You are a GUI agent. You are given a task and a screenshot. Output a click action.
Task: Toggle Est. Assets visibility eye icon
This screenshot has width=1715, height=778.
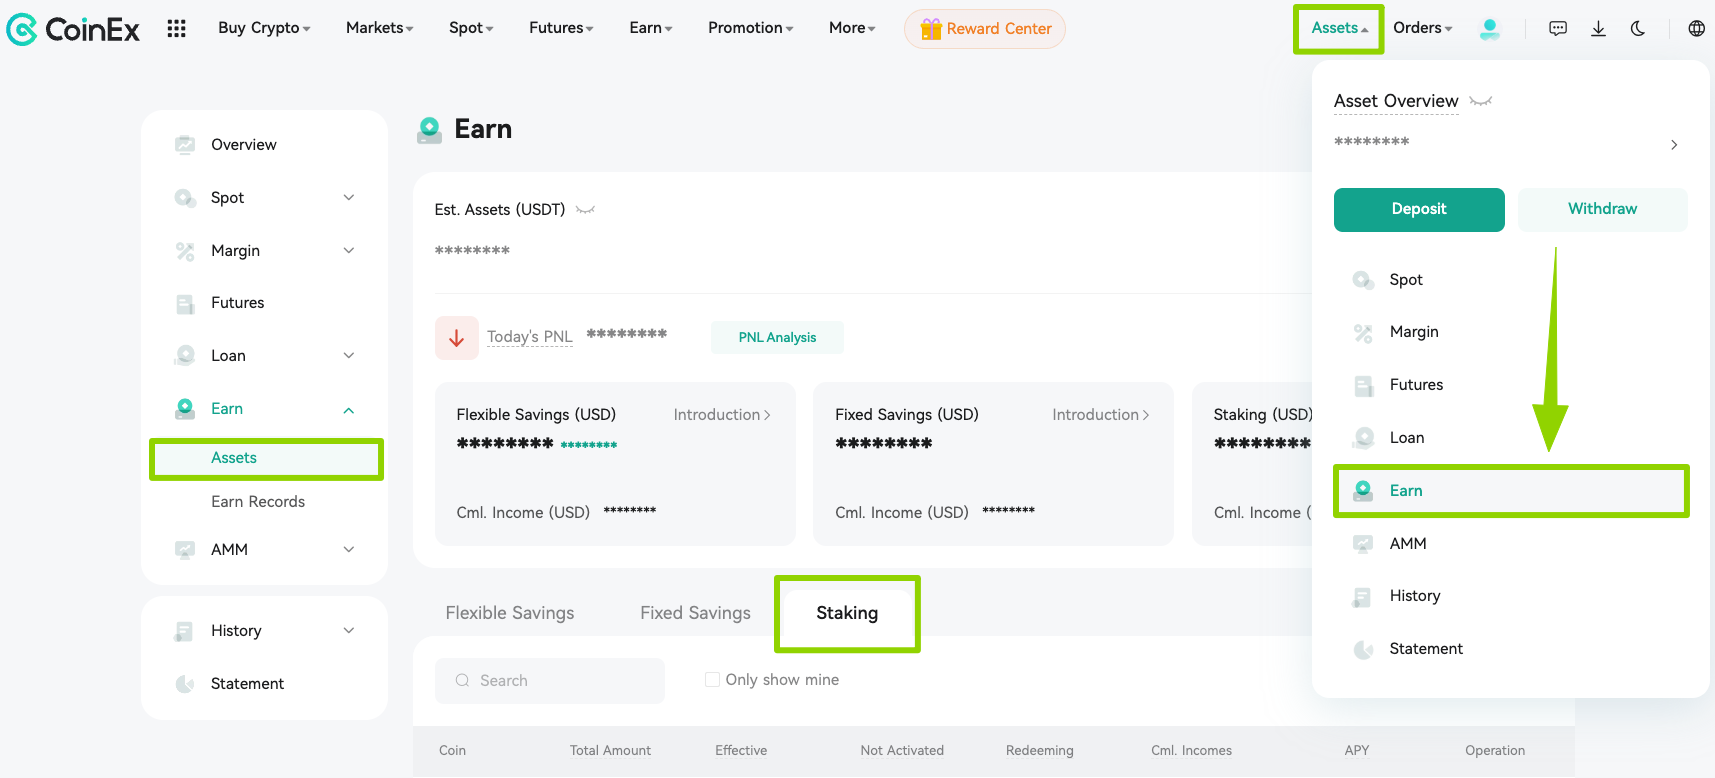point(585,210)
